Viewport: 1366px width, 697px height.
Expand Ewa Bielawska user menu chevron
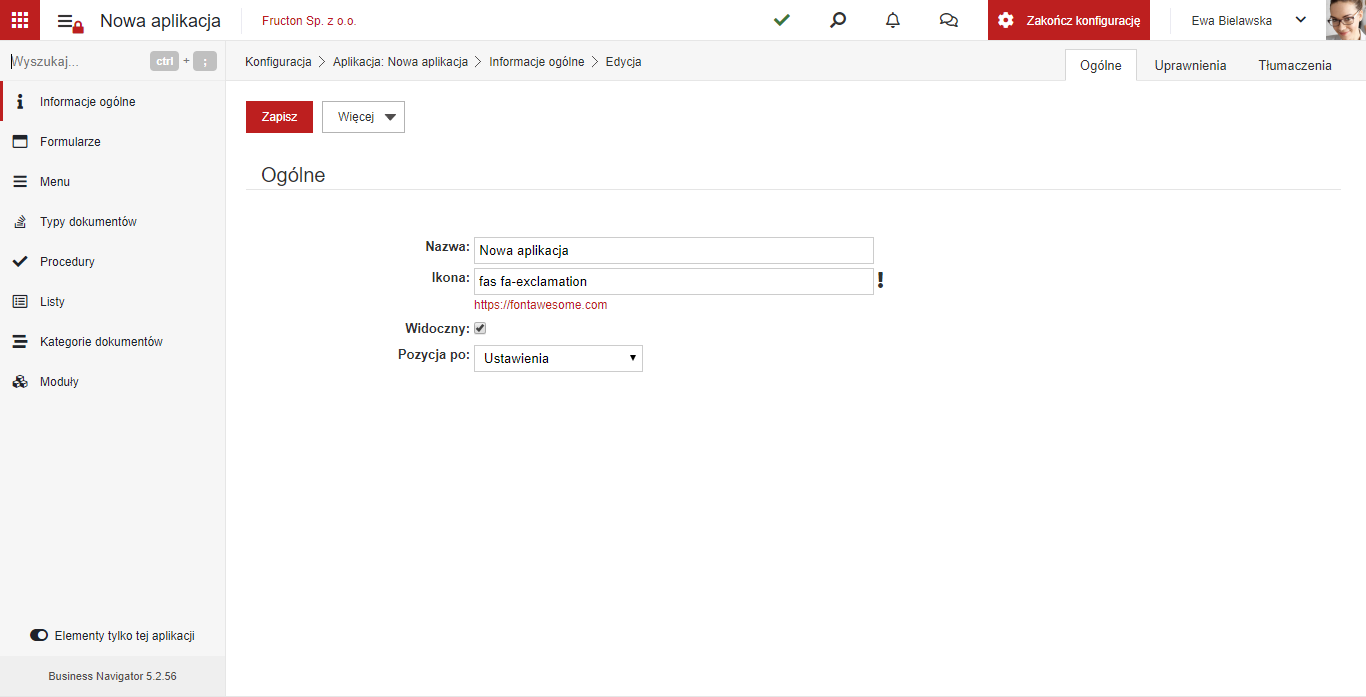[1301, 20]
